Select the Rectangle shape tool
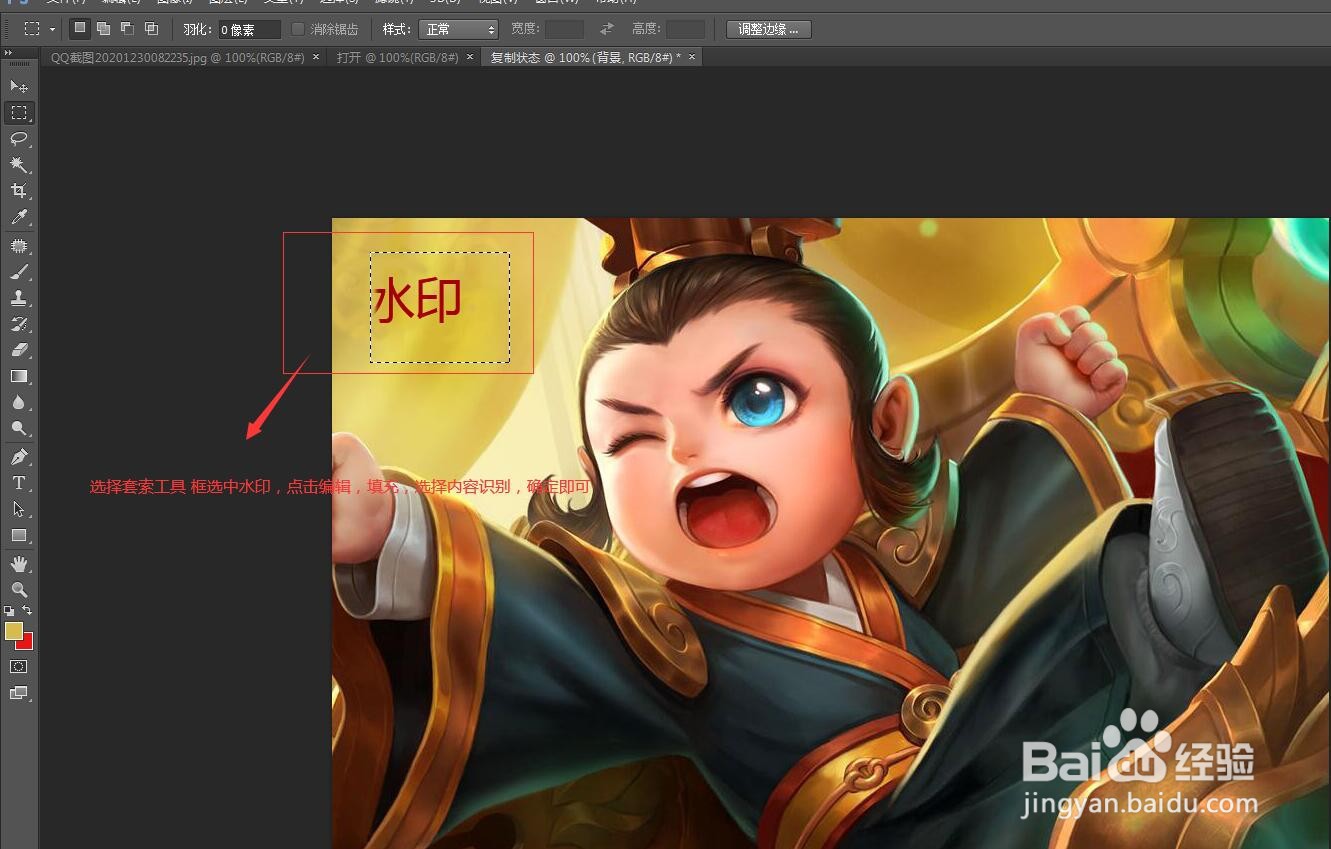The image size is (1331, 849). pyautogui.click(x=19, y=535)
